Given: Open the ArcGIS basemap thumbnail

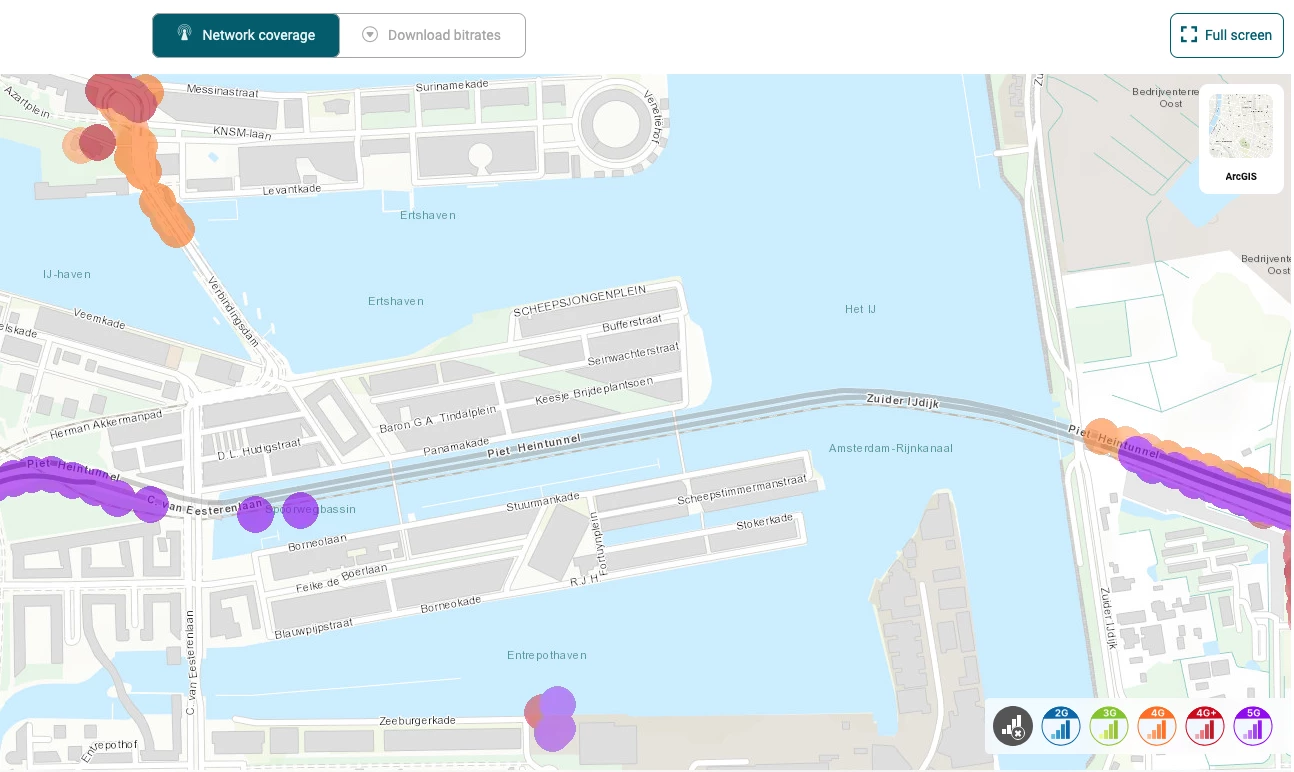Looking at the screenshot, I should (1240, 126).
